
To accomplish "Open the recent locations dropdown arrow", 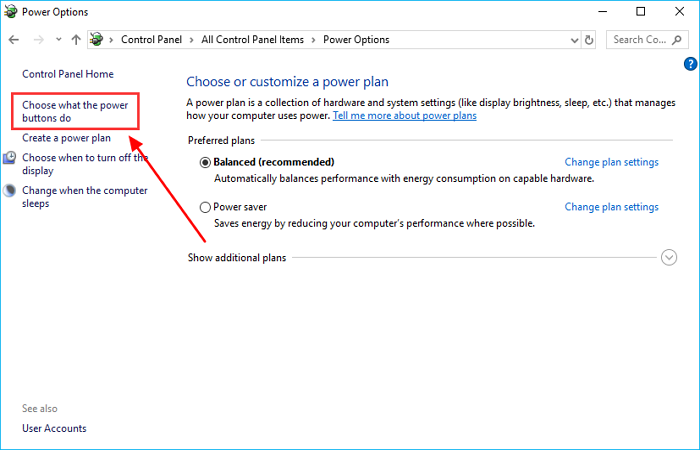I will click(x=58, y=40).
